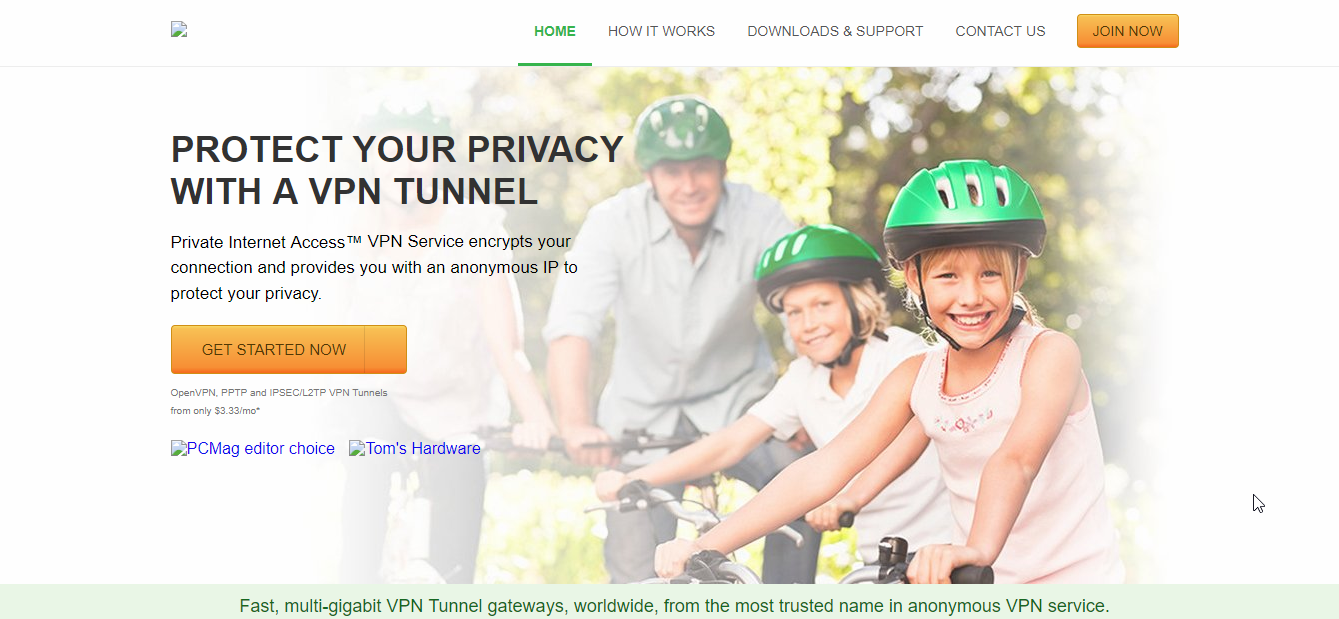Select CONTACT US in navigation
This screenshot has width=1339, height=619.
[x=1000, y=32]
